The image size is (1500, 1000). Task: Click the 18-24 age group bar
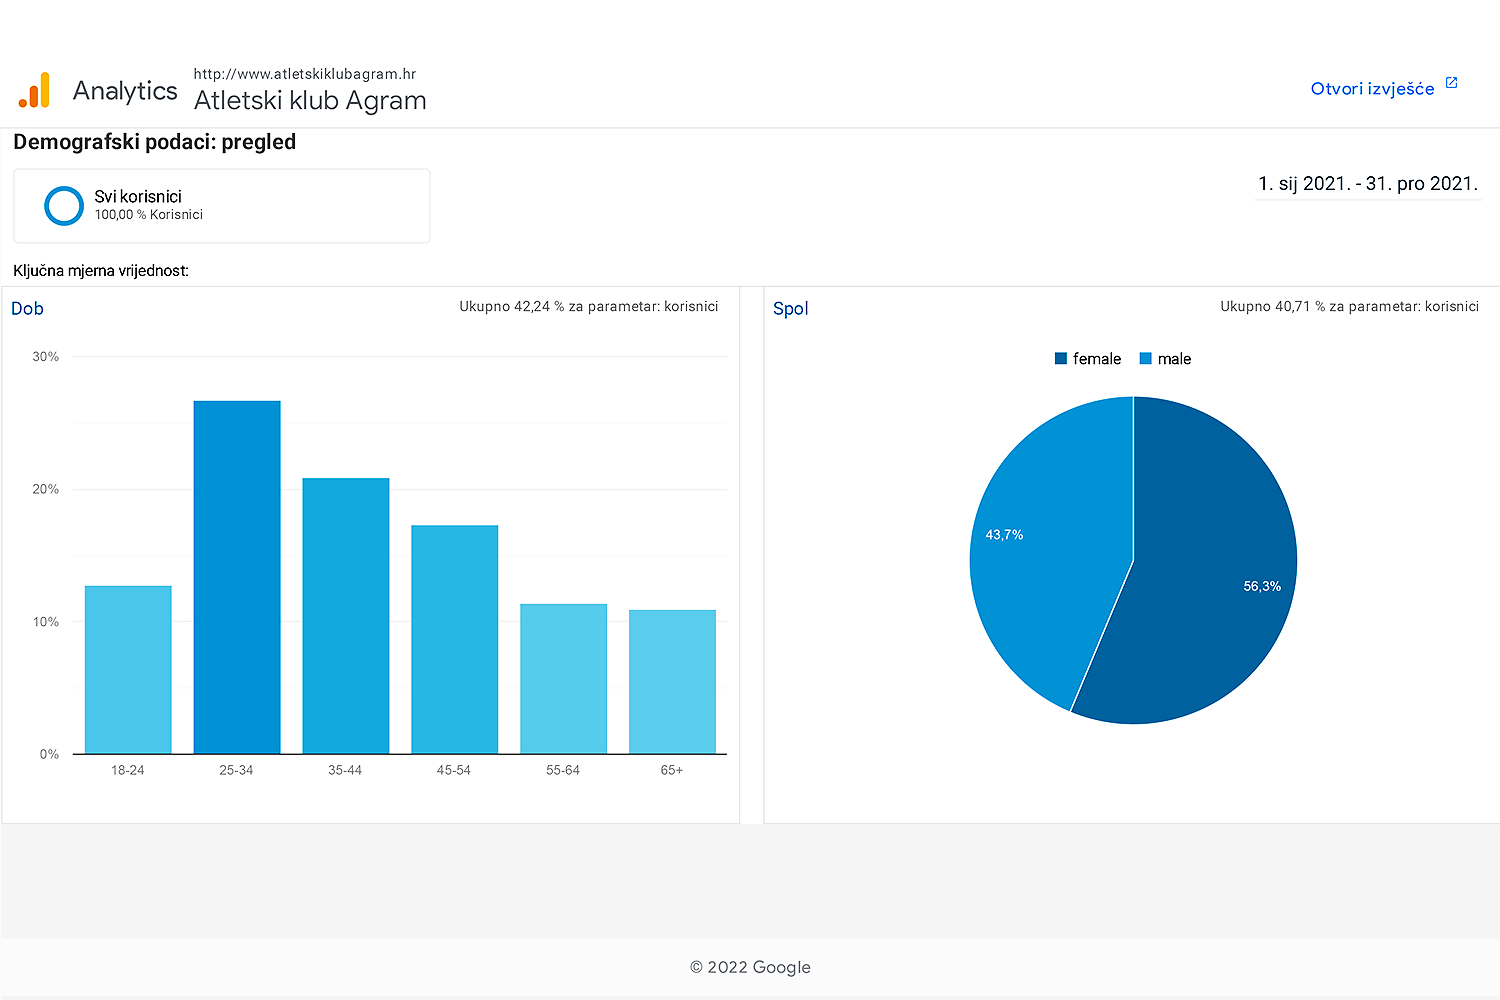[x=128, y=670]
